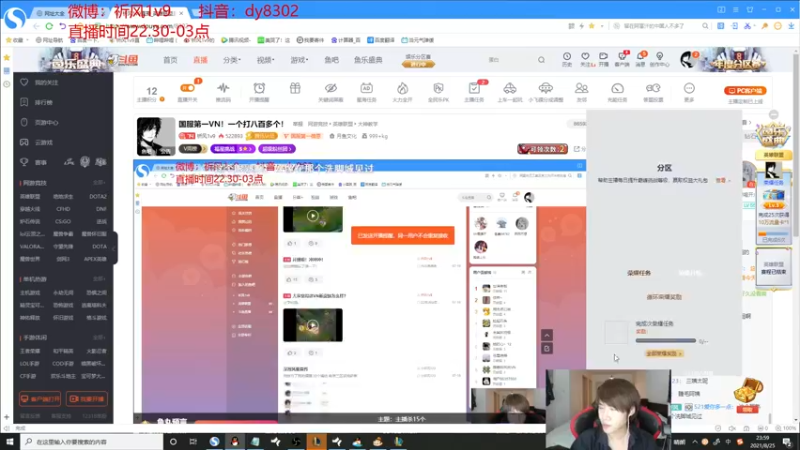Viewport: 800px width, 450px height.
Task: Click the DOTA2 category link
Action: 97,196
